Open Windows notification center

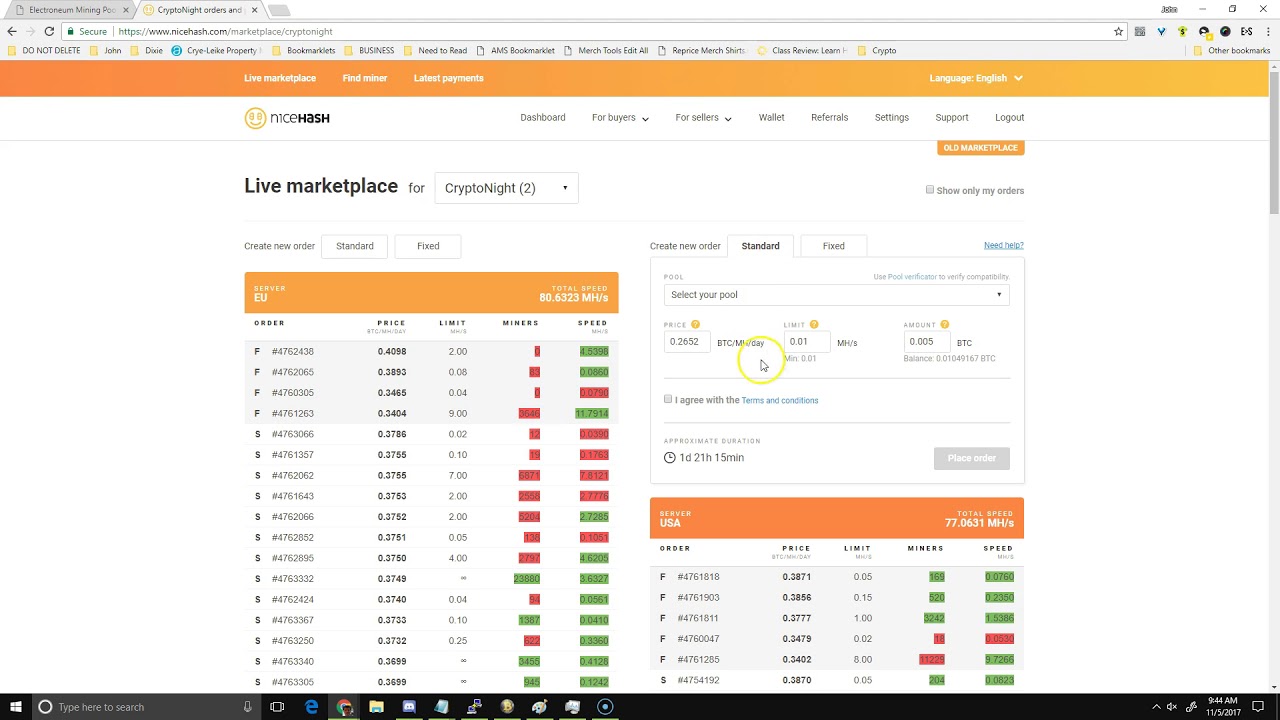(1259, 707)
